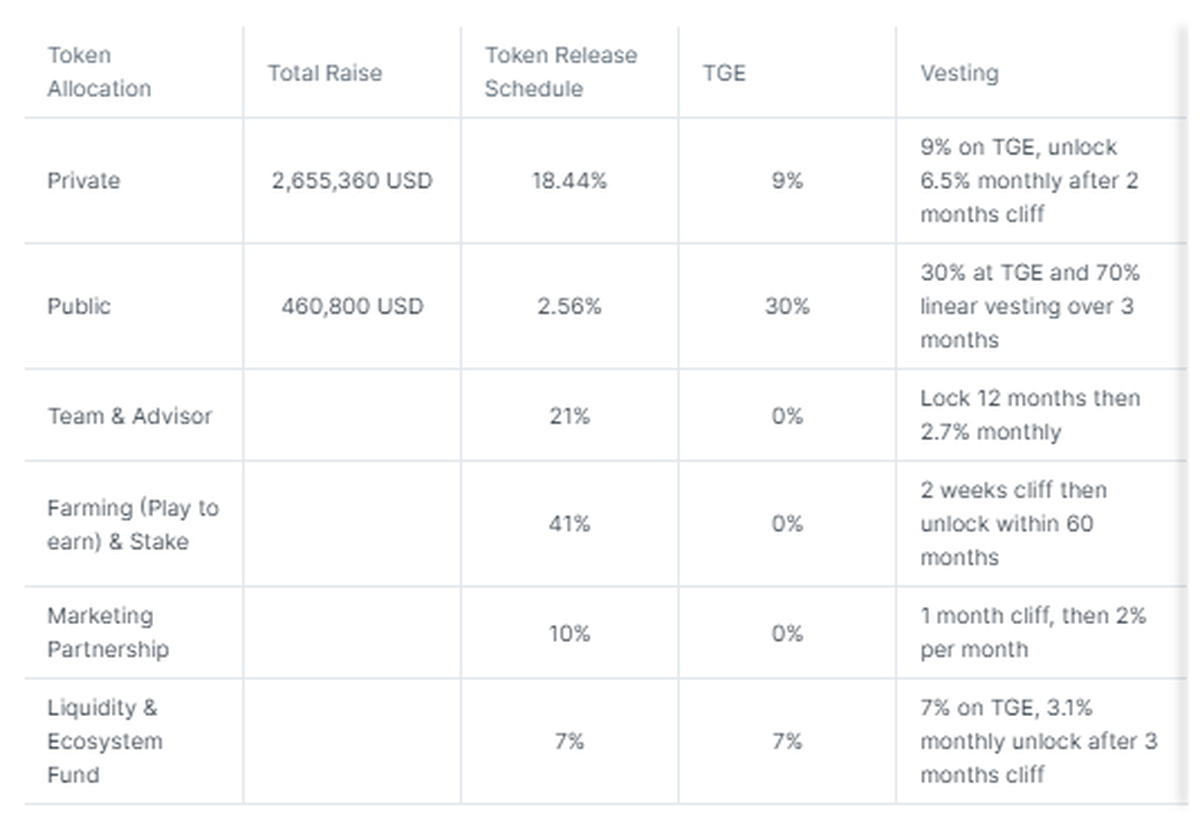Click the Marketing Partnership row label

coord(108,632)
